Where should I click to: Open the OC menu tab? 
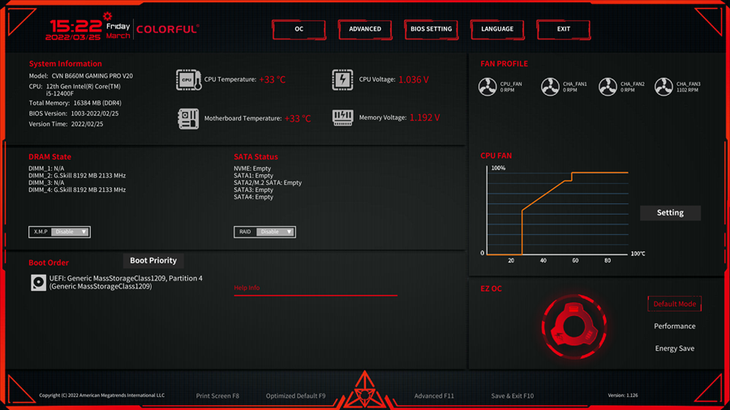[299, 29]
